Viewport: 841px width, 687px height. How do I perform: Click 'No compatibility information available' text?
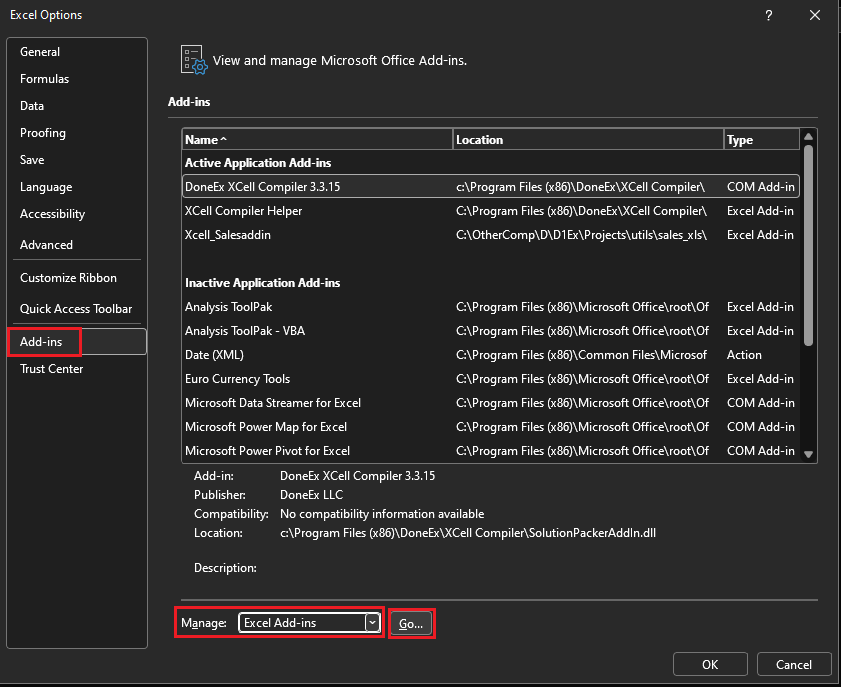(382, 514)
